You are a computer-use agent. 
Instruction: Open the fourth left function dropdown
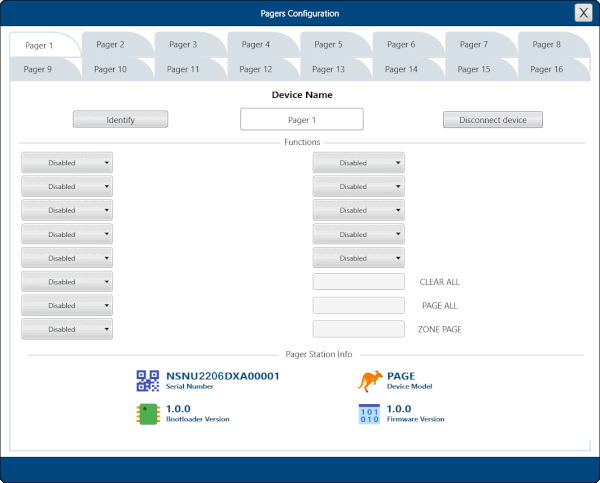point(67,234)
